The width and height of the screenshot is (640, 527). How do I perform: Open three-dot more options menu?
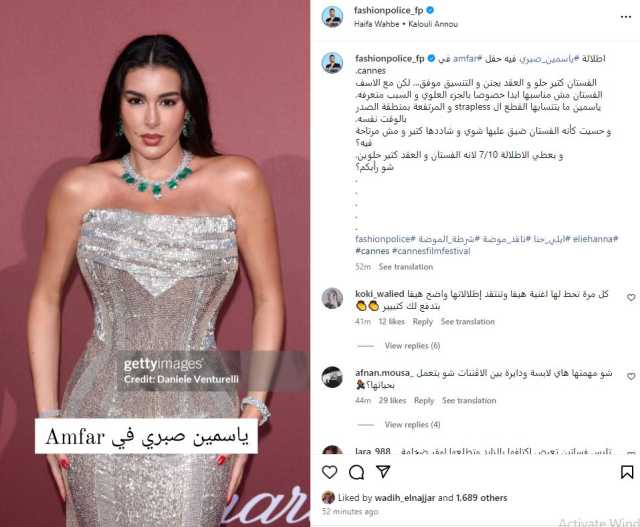click(626, 17)
